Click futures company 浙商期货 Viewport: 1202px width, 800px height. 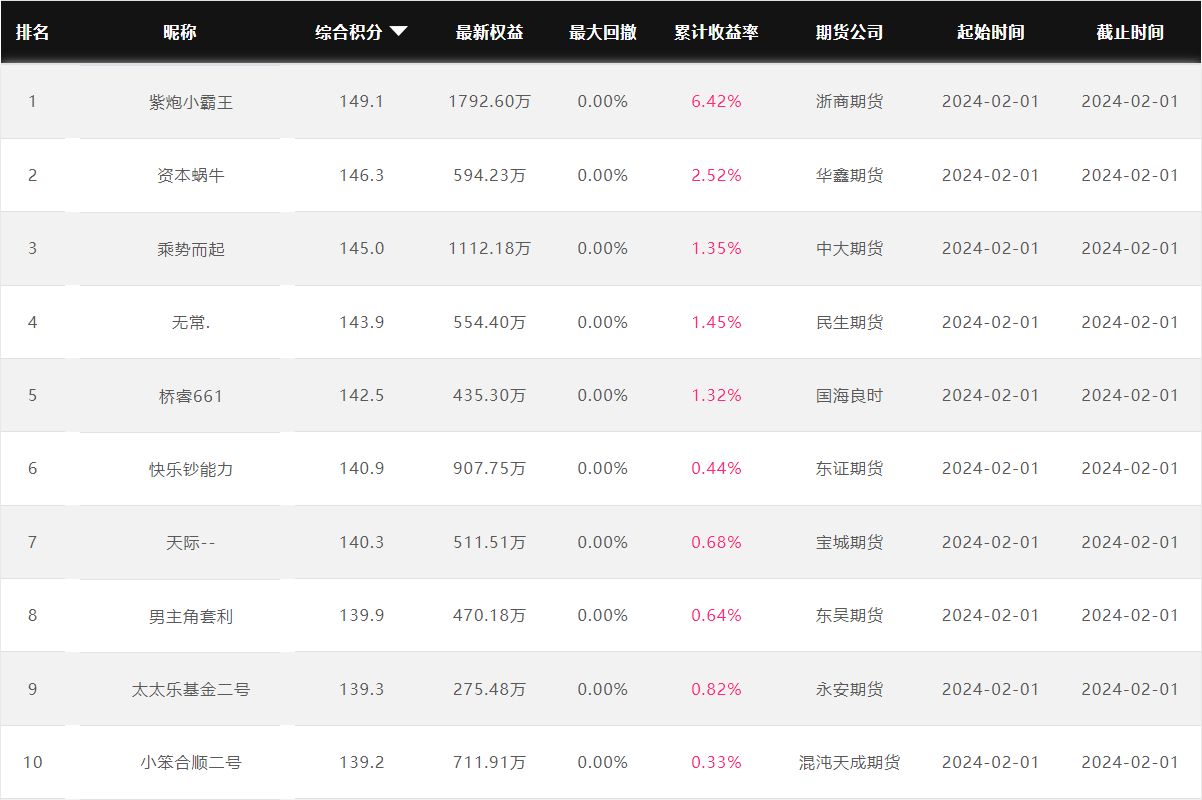[850, 102]
